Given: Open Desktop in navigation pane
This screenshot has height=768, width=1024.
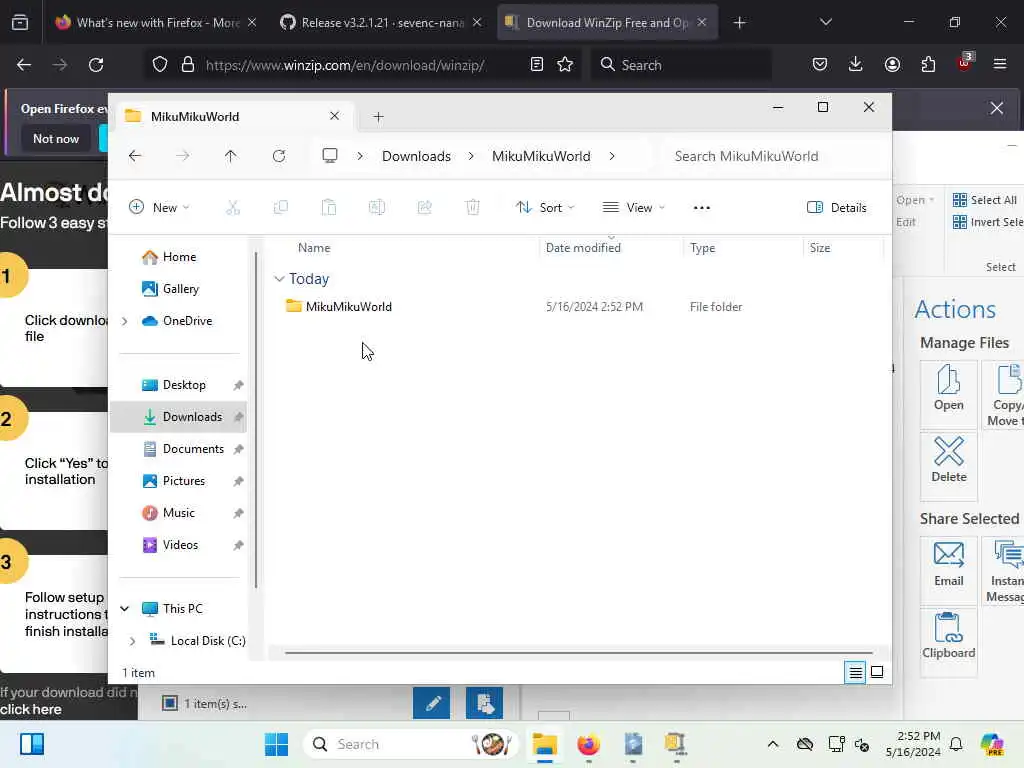Looking at the screenshot, I should [184, 385].
